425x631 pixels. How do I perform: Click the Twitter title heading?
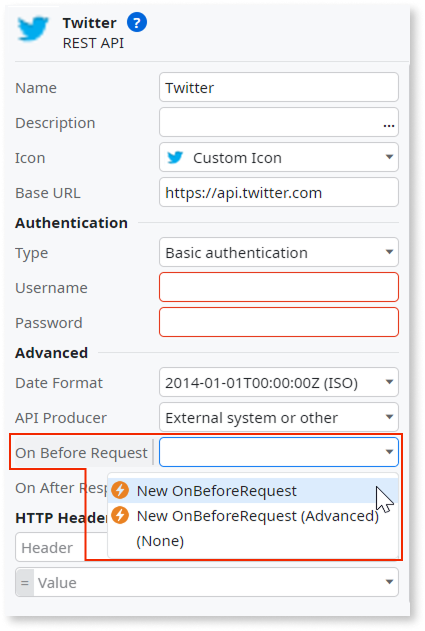pos(89,23)
